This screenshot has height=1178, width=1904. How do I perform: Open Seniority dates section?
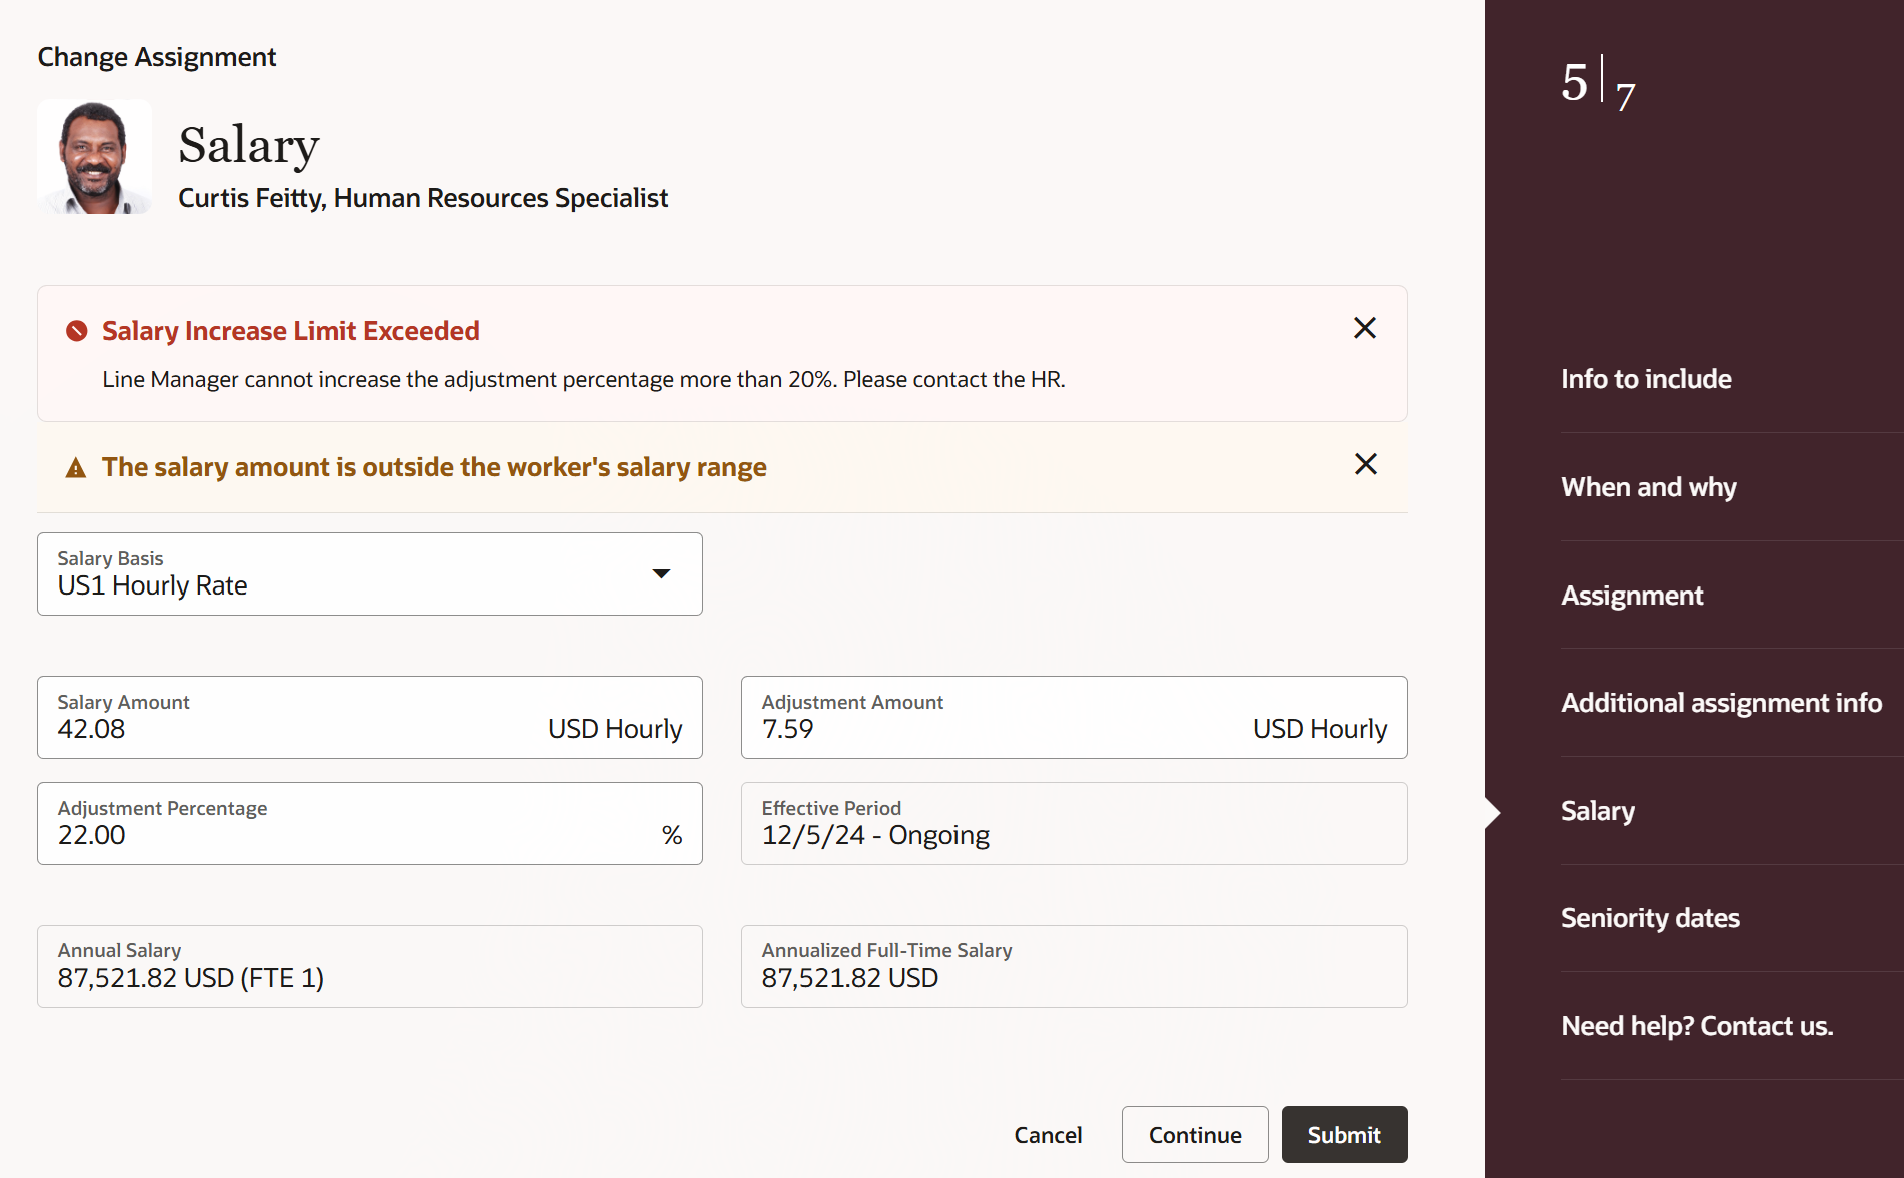point(1650,918)
